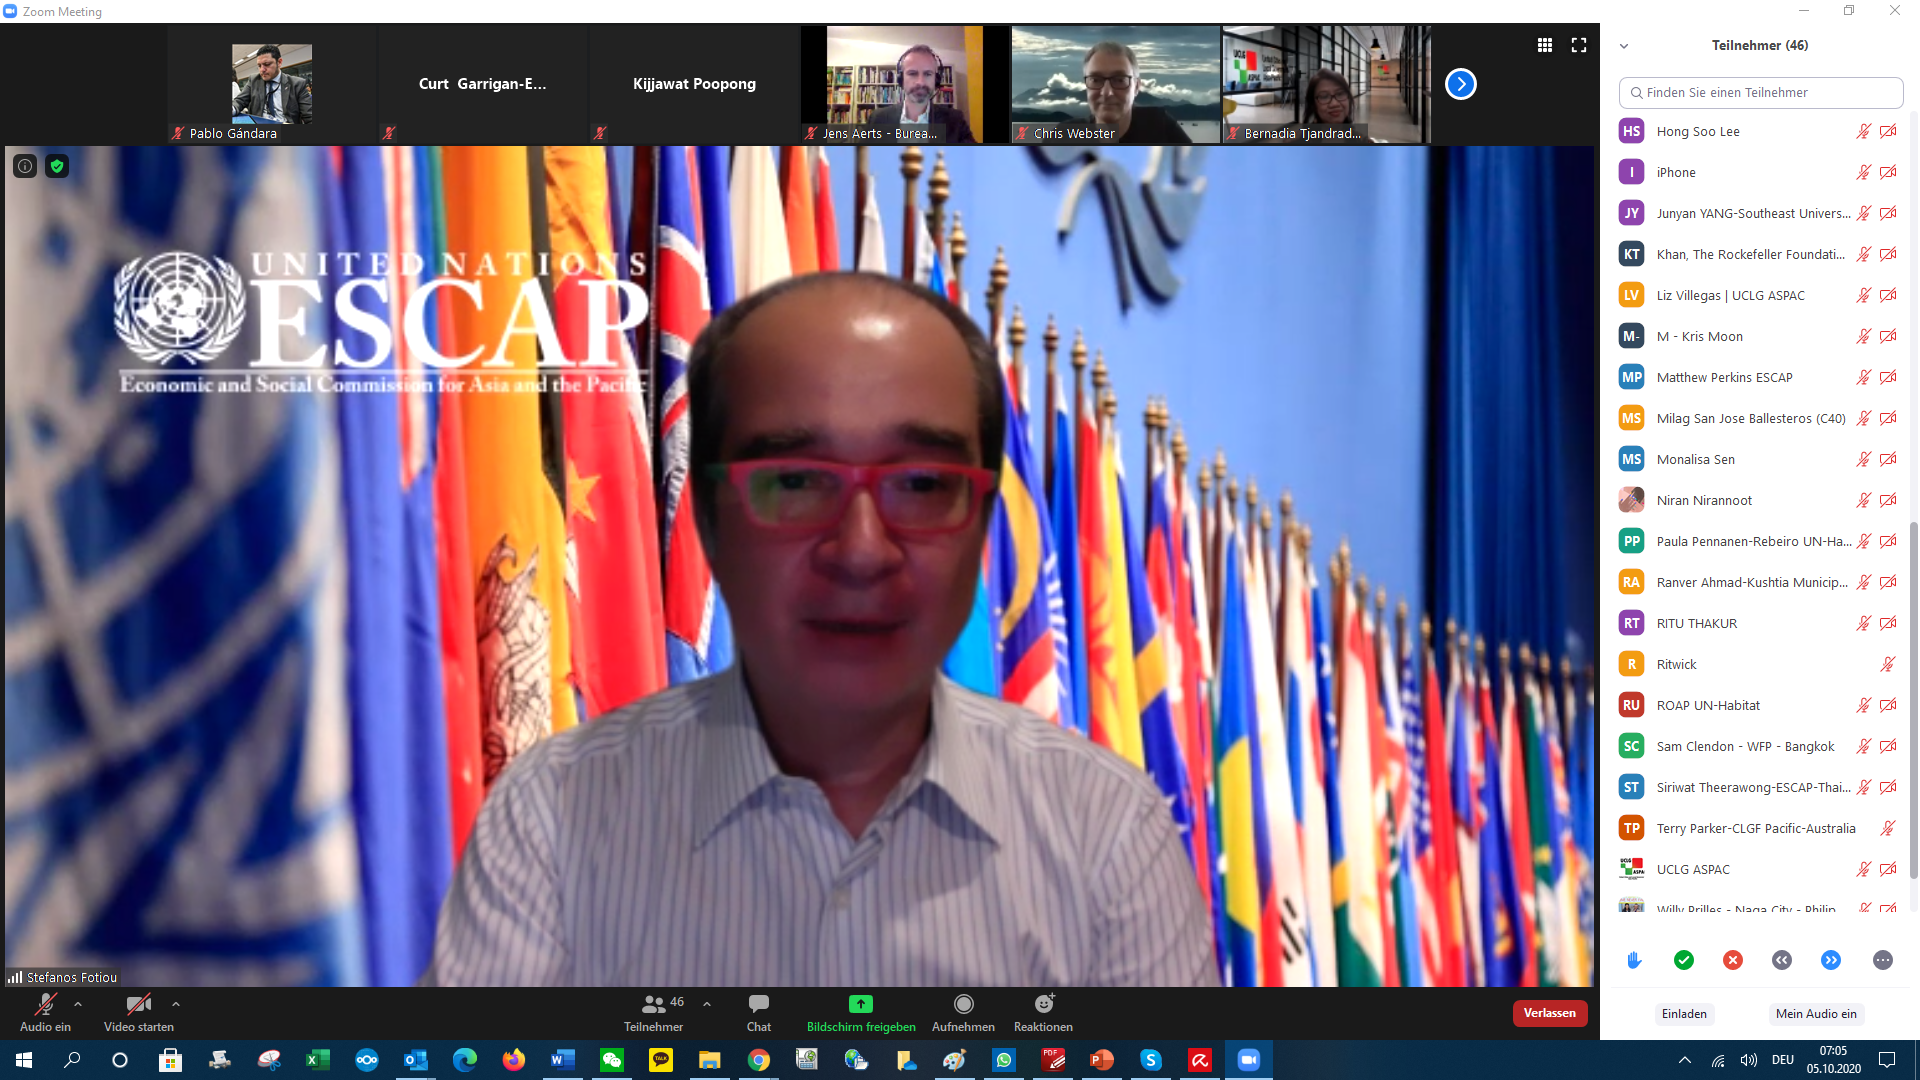Click the go slower reaction icon
The image size is (1920, 1080).
pos(1782,960)
